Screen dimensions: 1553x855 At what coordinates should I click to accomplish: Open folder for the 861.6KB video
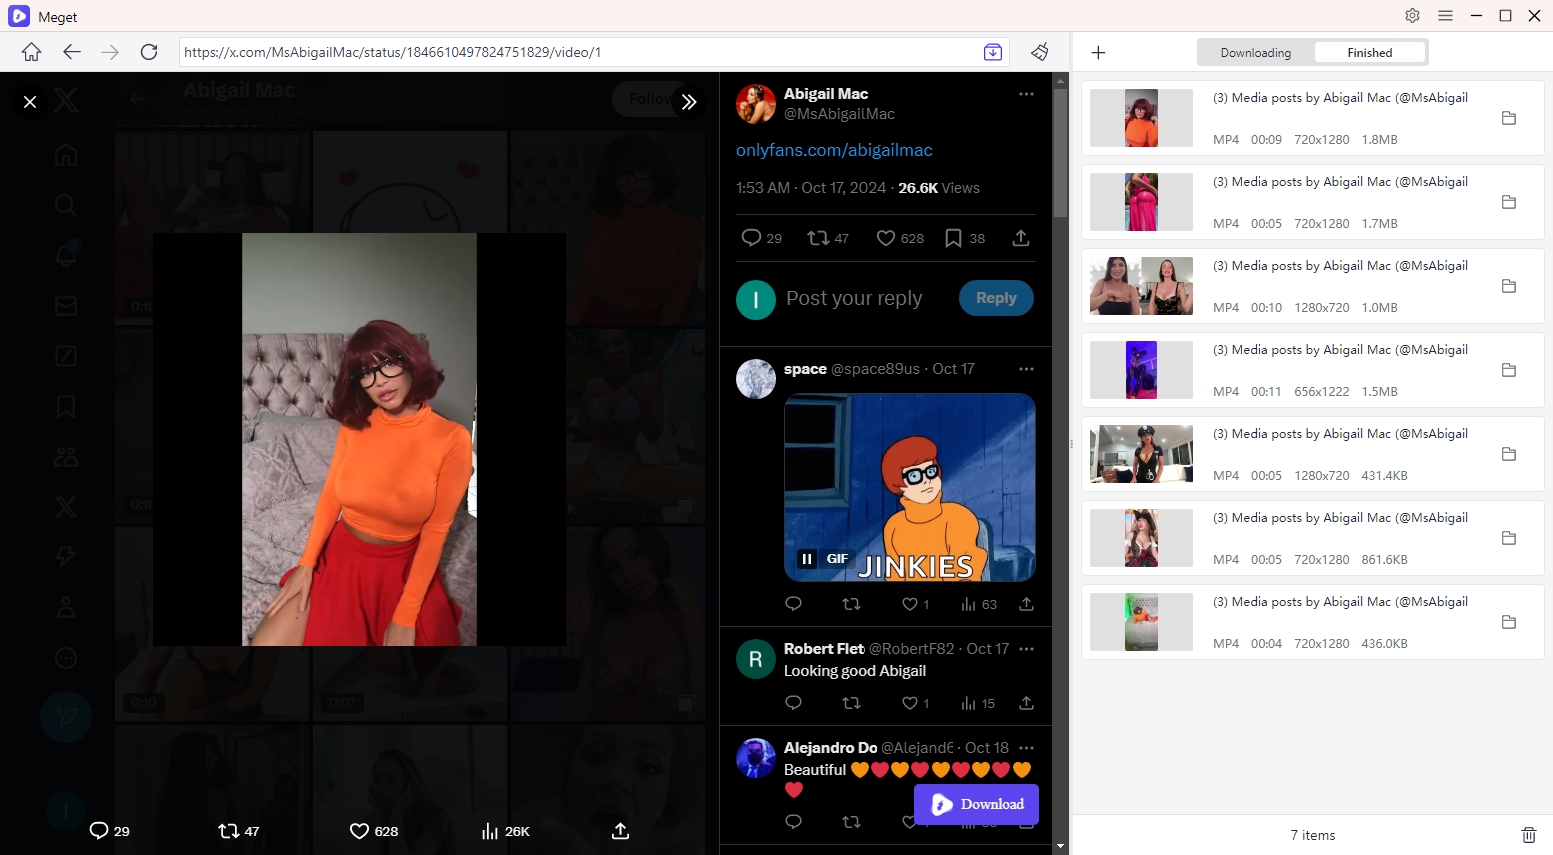(1509, 538)
